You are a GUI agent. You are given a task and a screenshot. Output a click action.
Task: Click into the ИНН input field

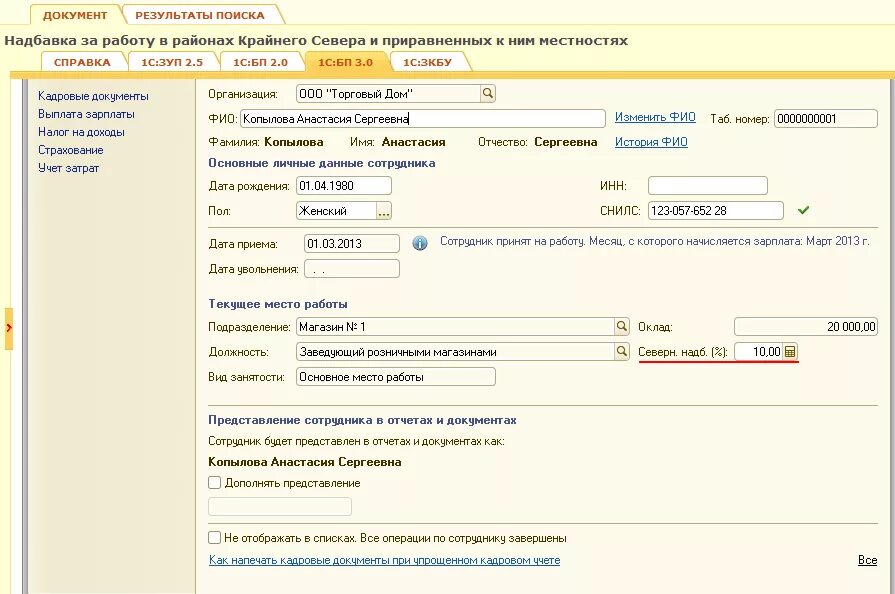coord(707,186)
